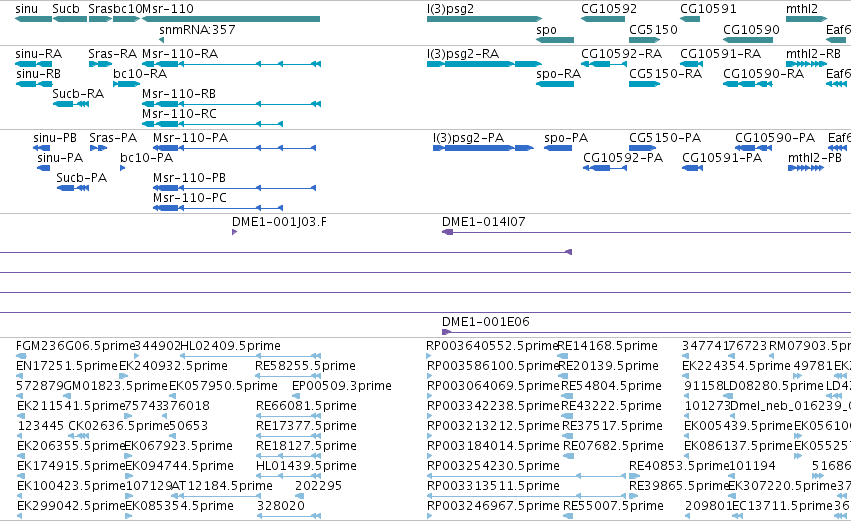The width and height of the screenshot is (851, 521).
Task: Open the CG10591-PA protein
Action: (693, 168)
